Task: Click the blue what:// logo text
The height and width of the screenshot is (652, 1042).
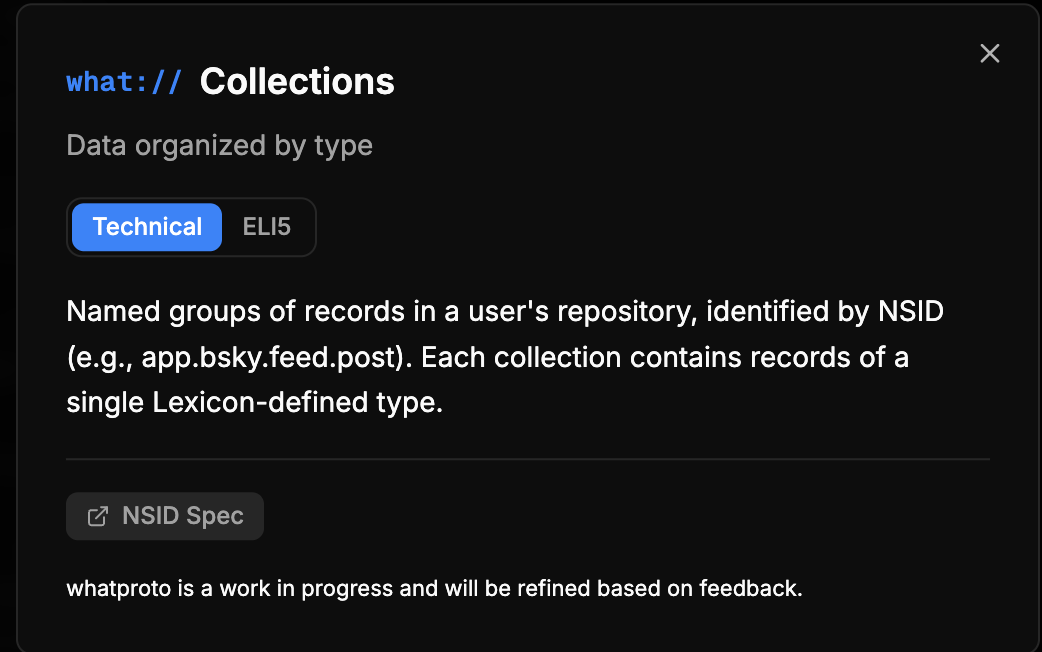Action: (124, 82)
